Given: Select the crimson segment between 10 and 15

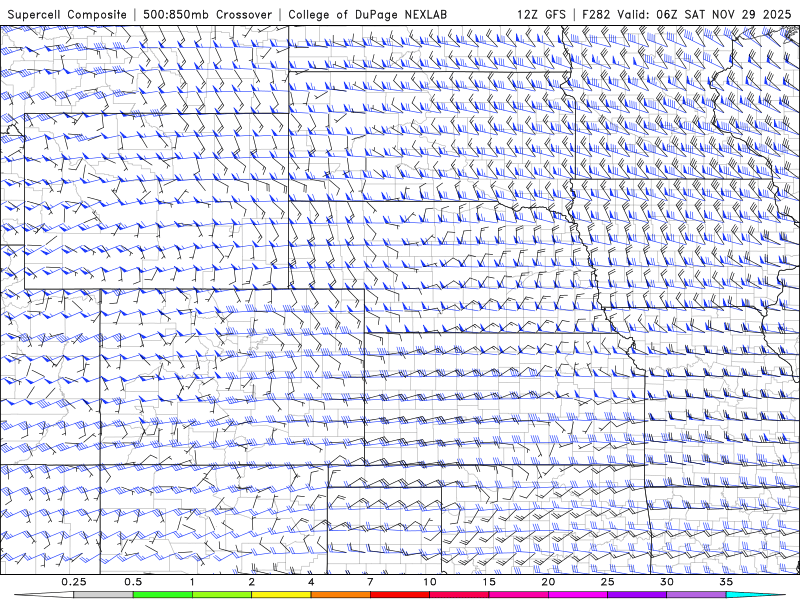Looking at the screenshot, I should point(459,595).
